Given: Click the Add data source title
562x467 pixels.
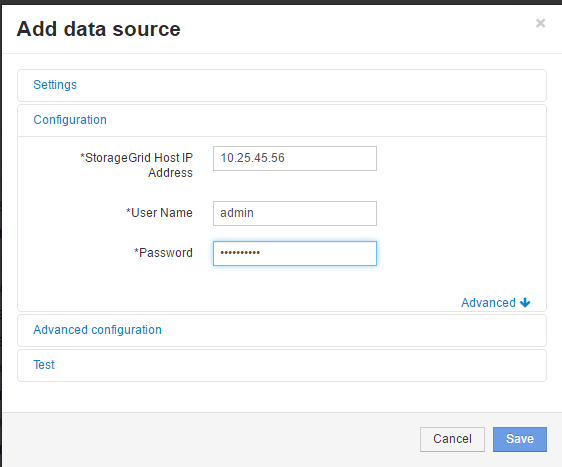Looking at the screenshot, I should coord(99,29).
